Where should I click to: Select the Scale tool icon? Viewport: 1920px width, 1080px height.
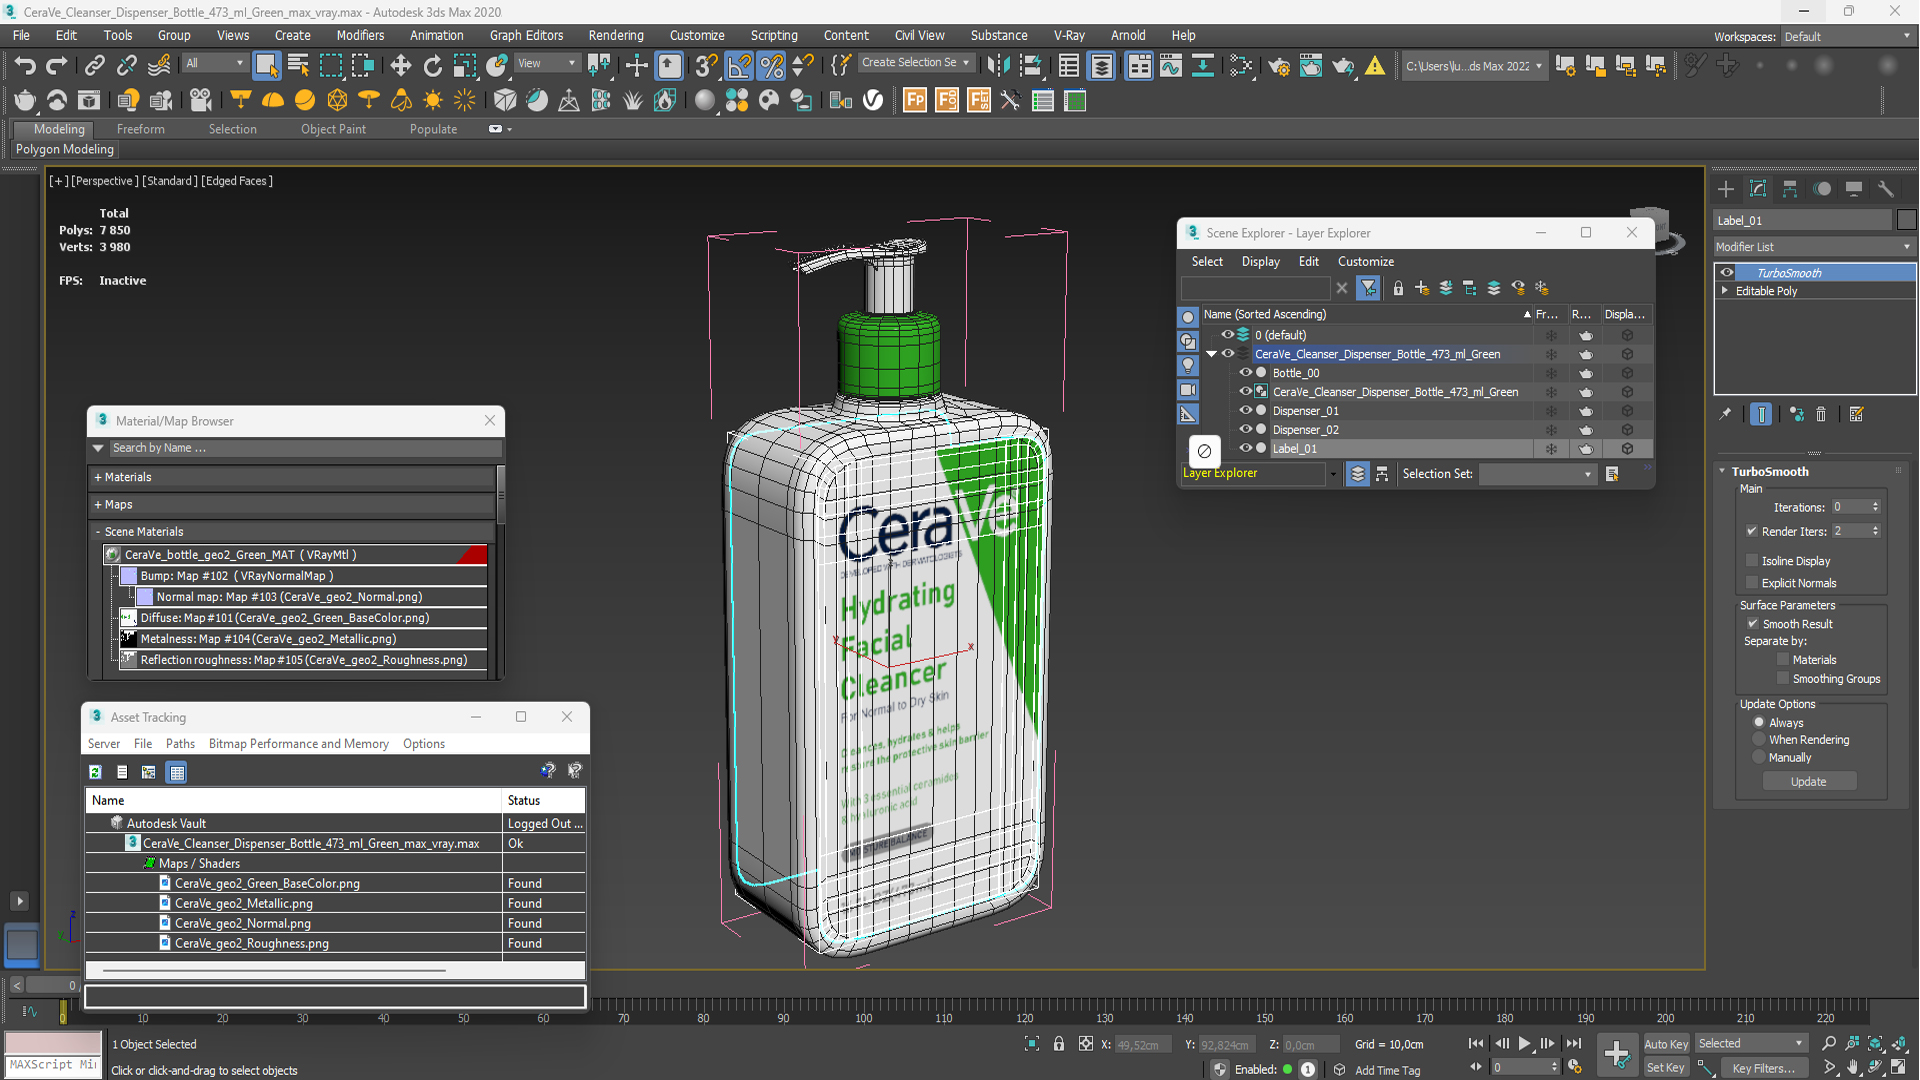[x=464, y=66]
